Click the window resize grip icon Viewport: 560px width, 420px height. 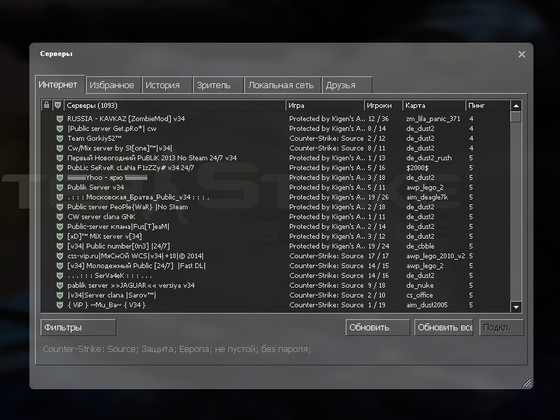[527, 383]
